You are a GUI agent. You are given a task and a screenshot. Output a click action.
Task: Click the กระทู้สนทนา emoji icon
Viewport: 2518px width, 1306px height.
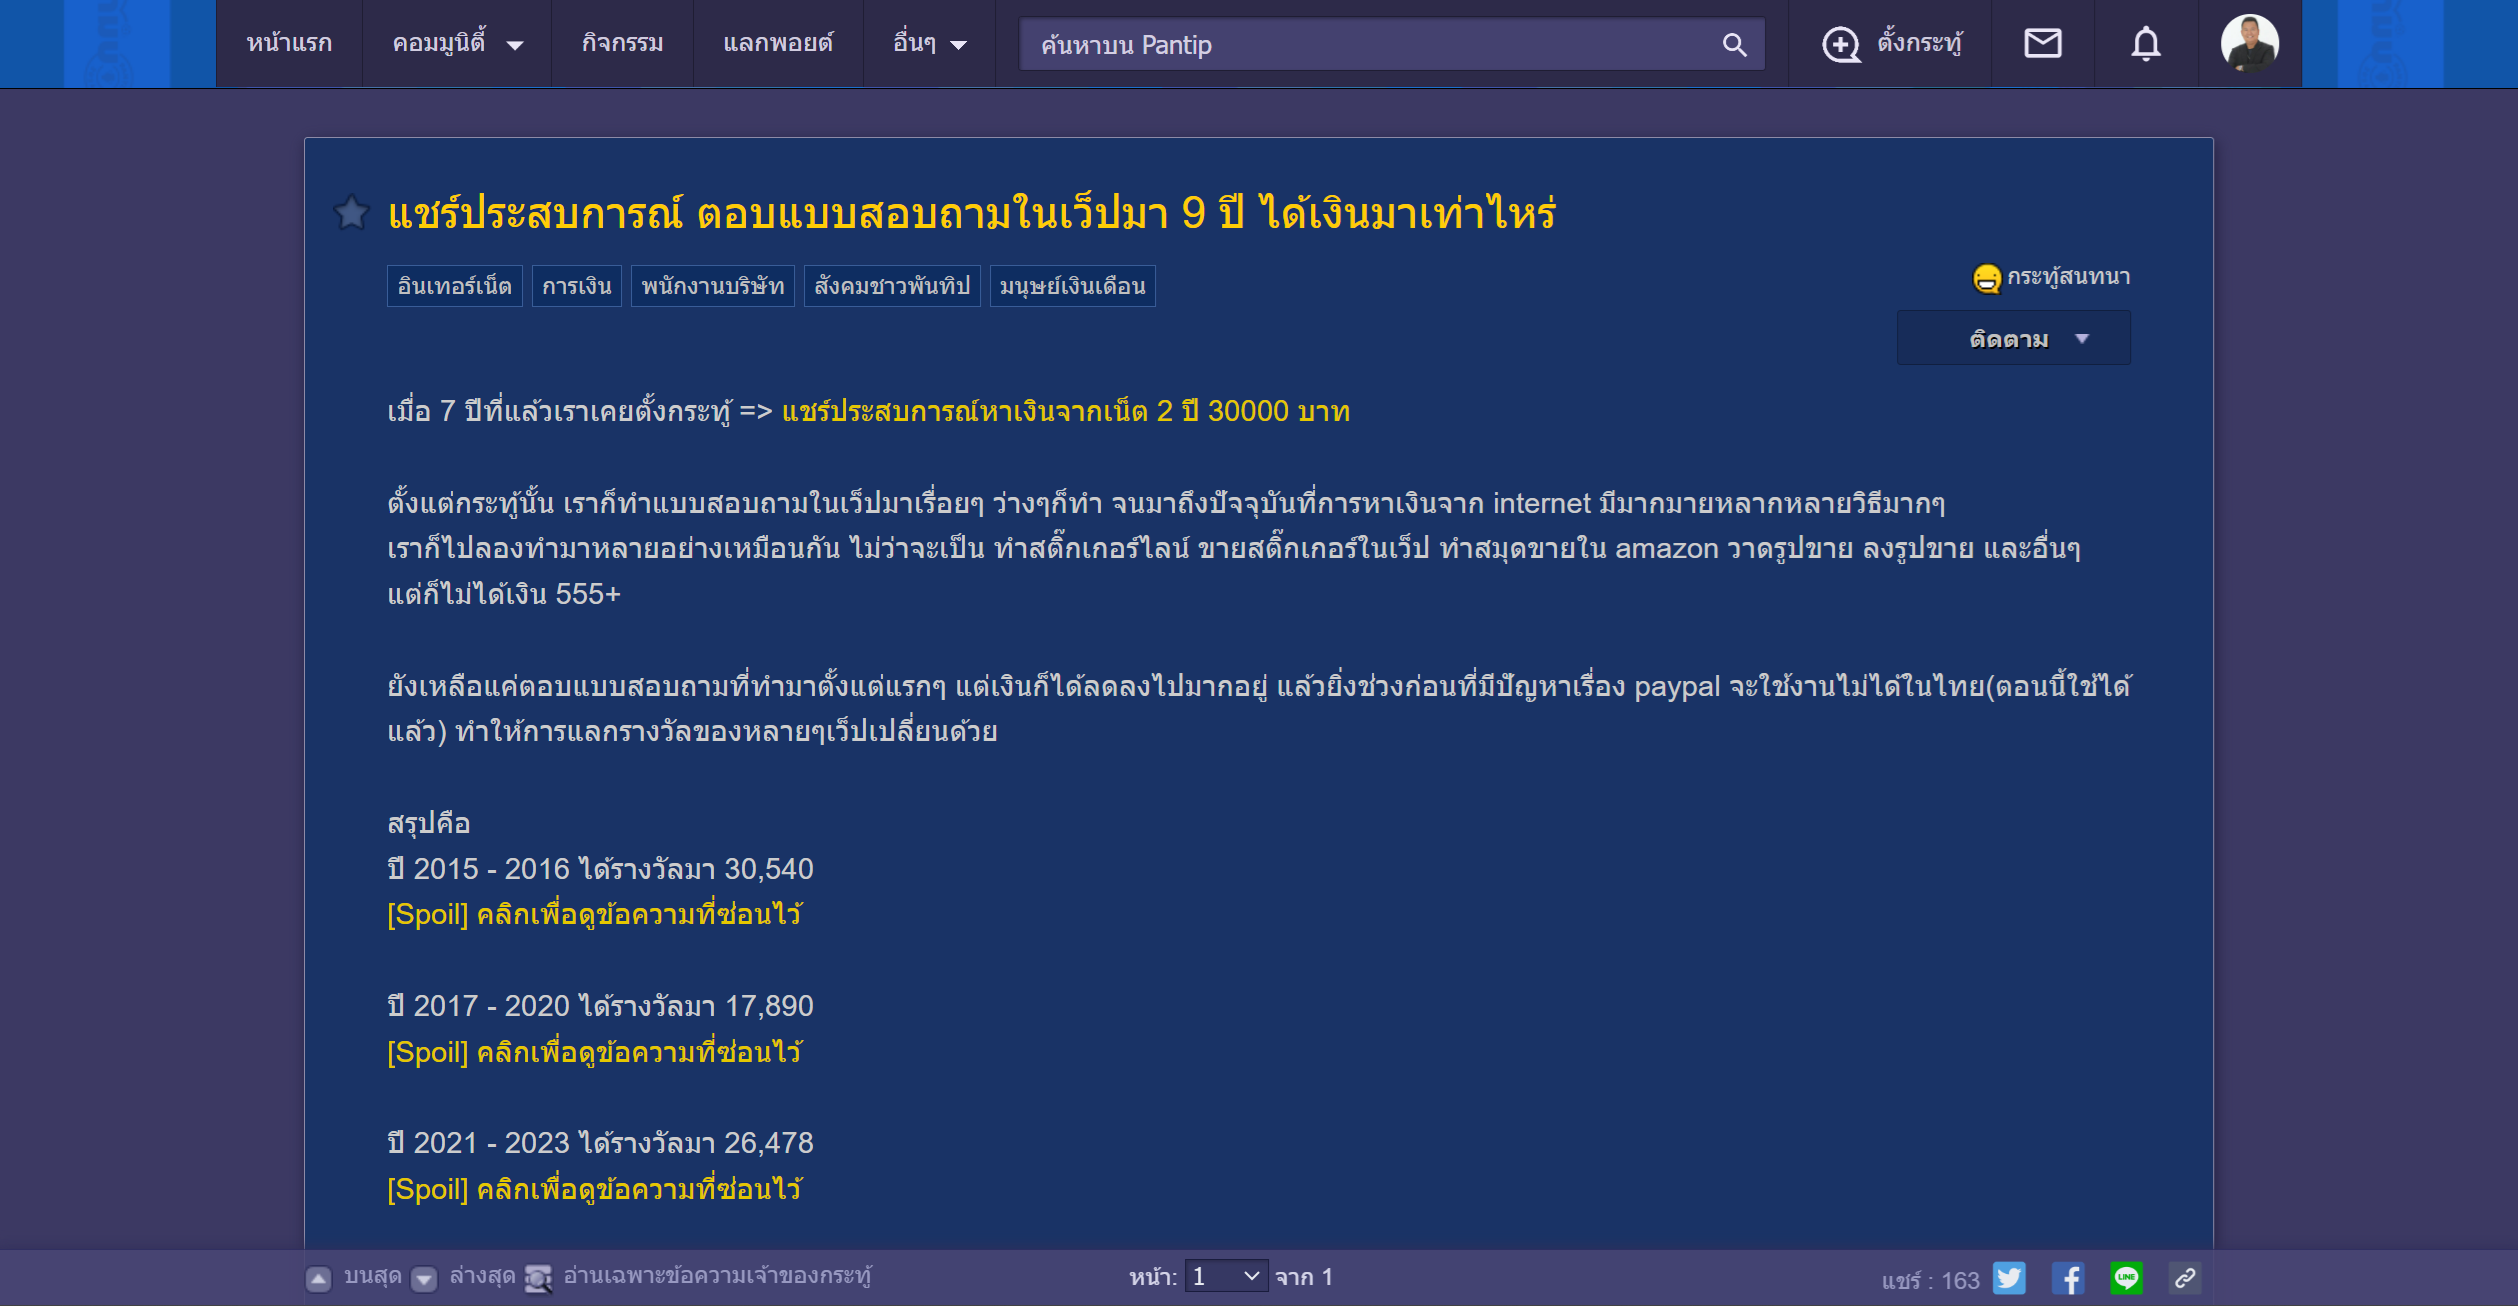[1986, 278]
